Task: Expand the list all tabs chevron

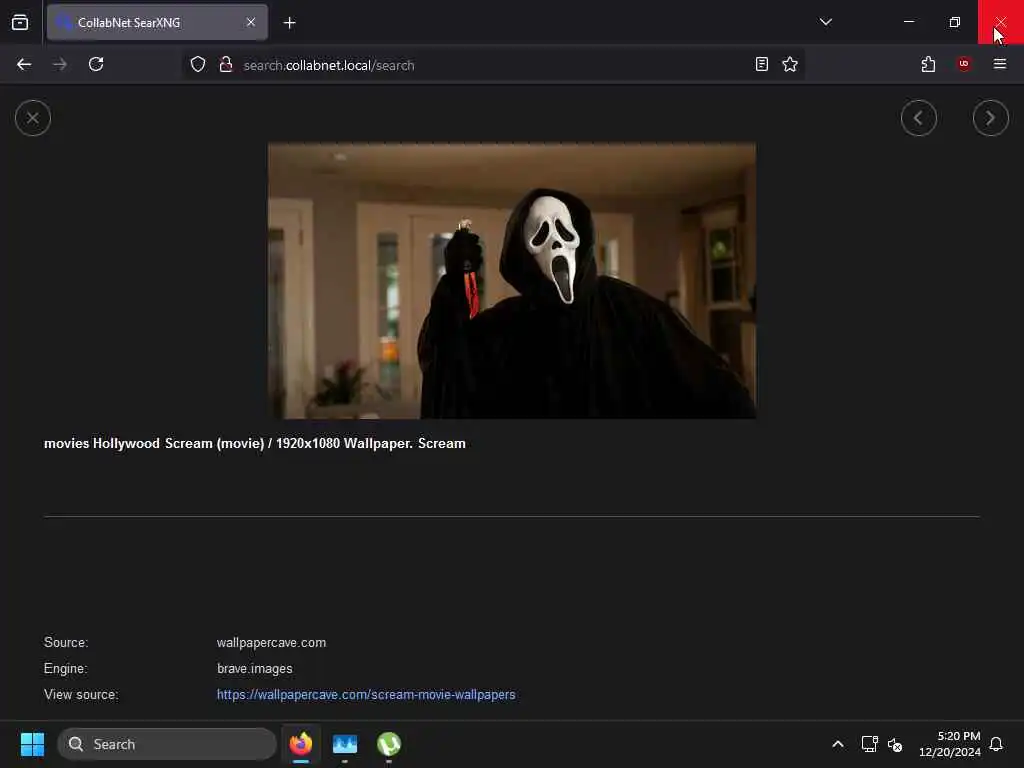Action: pos(825,22)
